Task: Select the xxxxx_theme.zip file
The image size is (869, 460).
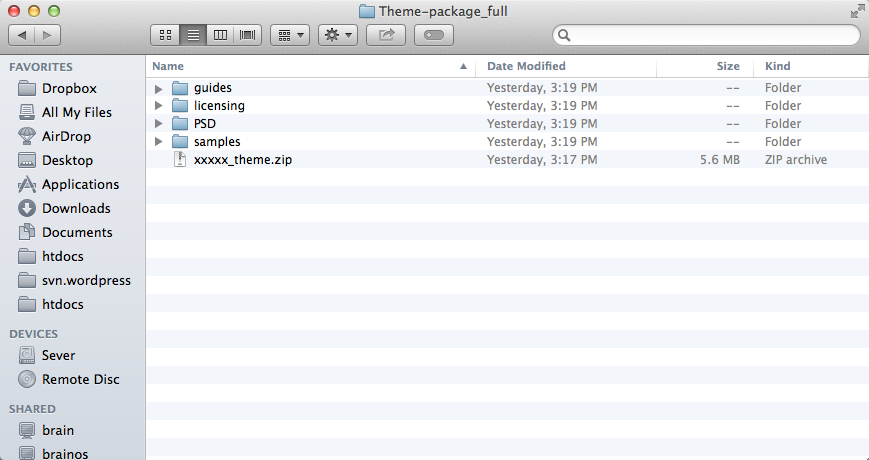Action: click(242, 160)
